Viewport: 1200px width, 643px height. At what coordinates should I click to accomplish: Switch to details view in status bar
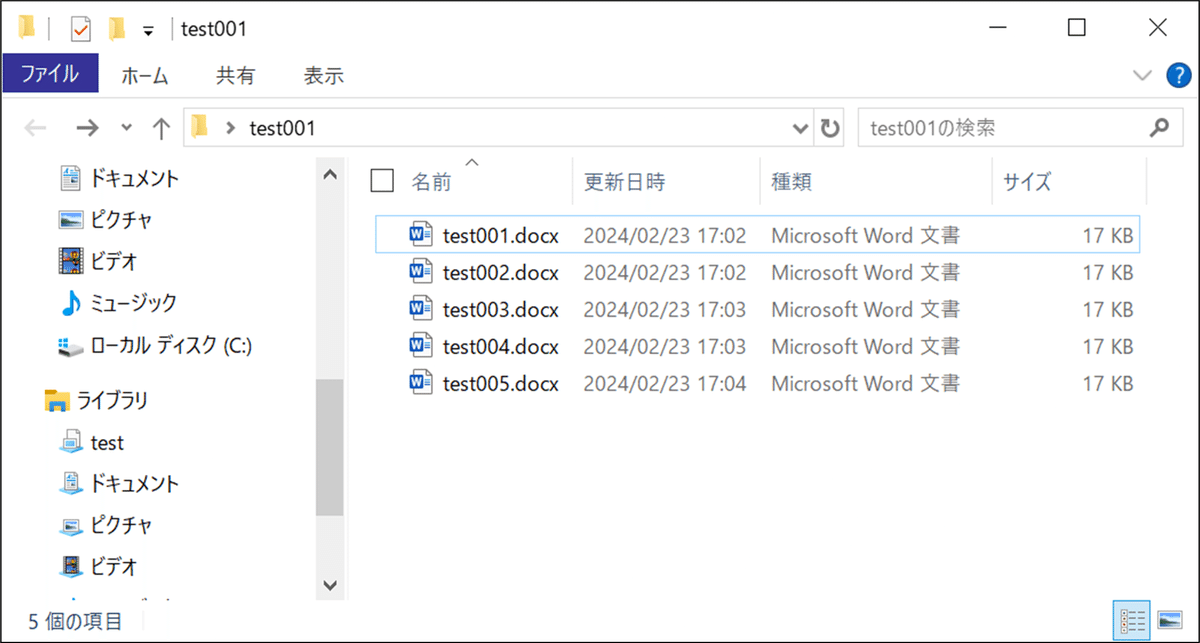[1130, 620]
